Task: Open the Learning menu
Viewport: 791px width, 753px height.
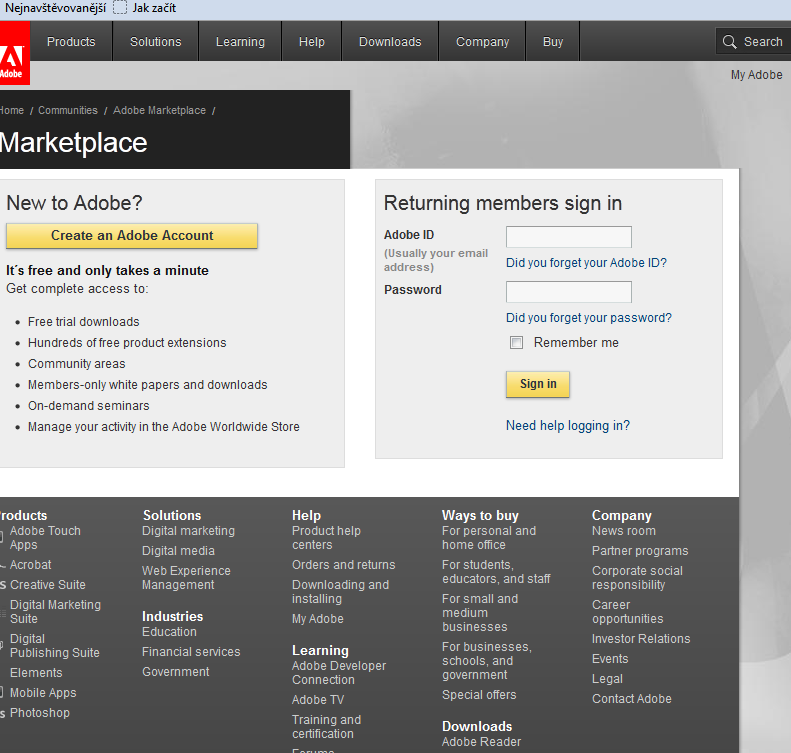Action: [x=240, y=41]
